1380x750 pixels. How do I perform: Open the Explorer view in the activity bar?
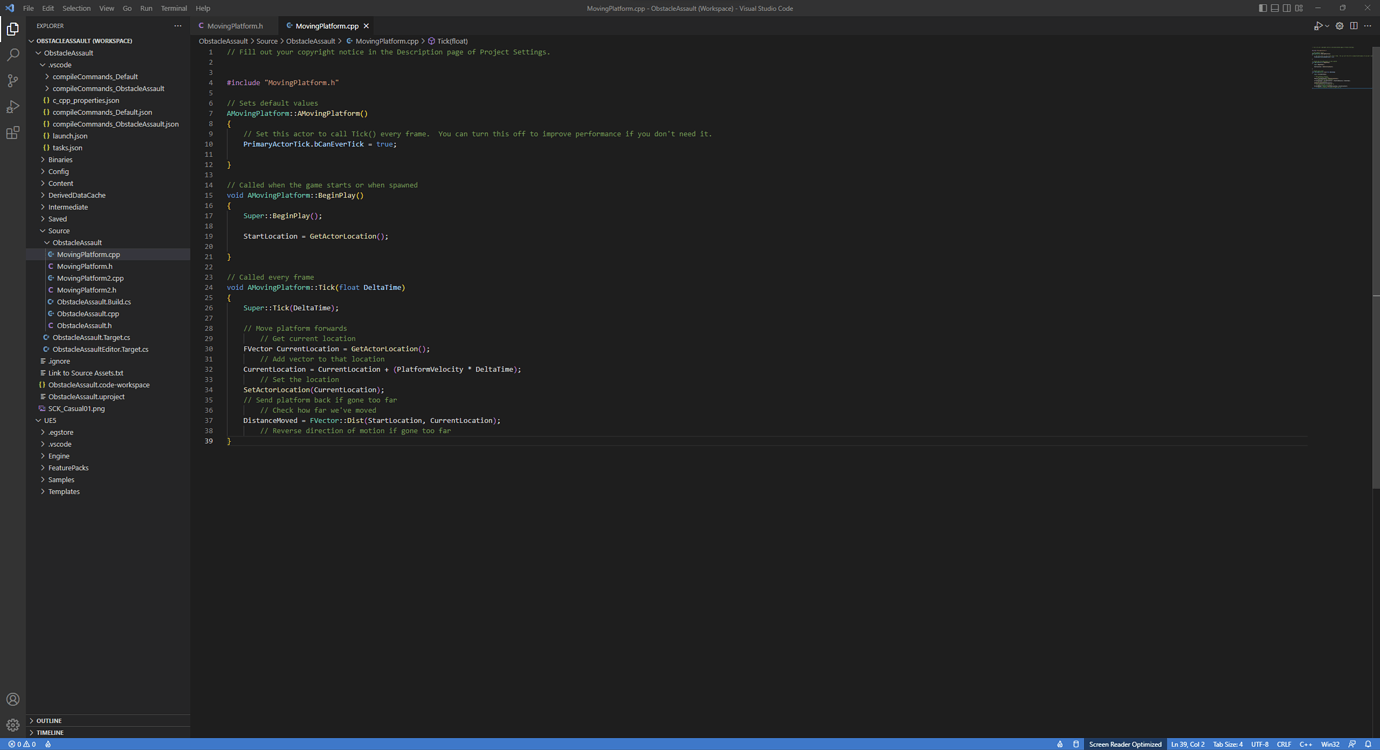(x=13, y=29)
